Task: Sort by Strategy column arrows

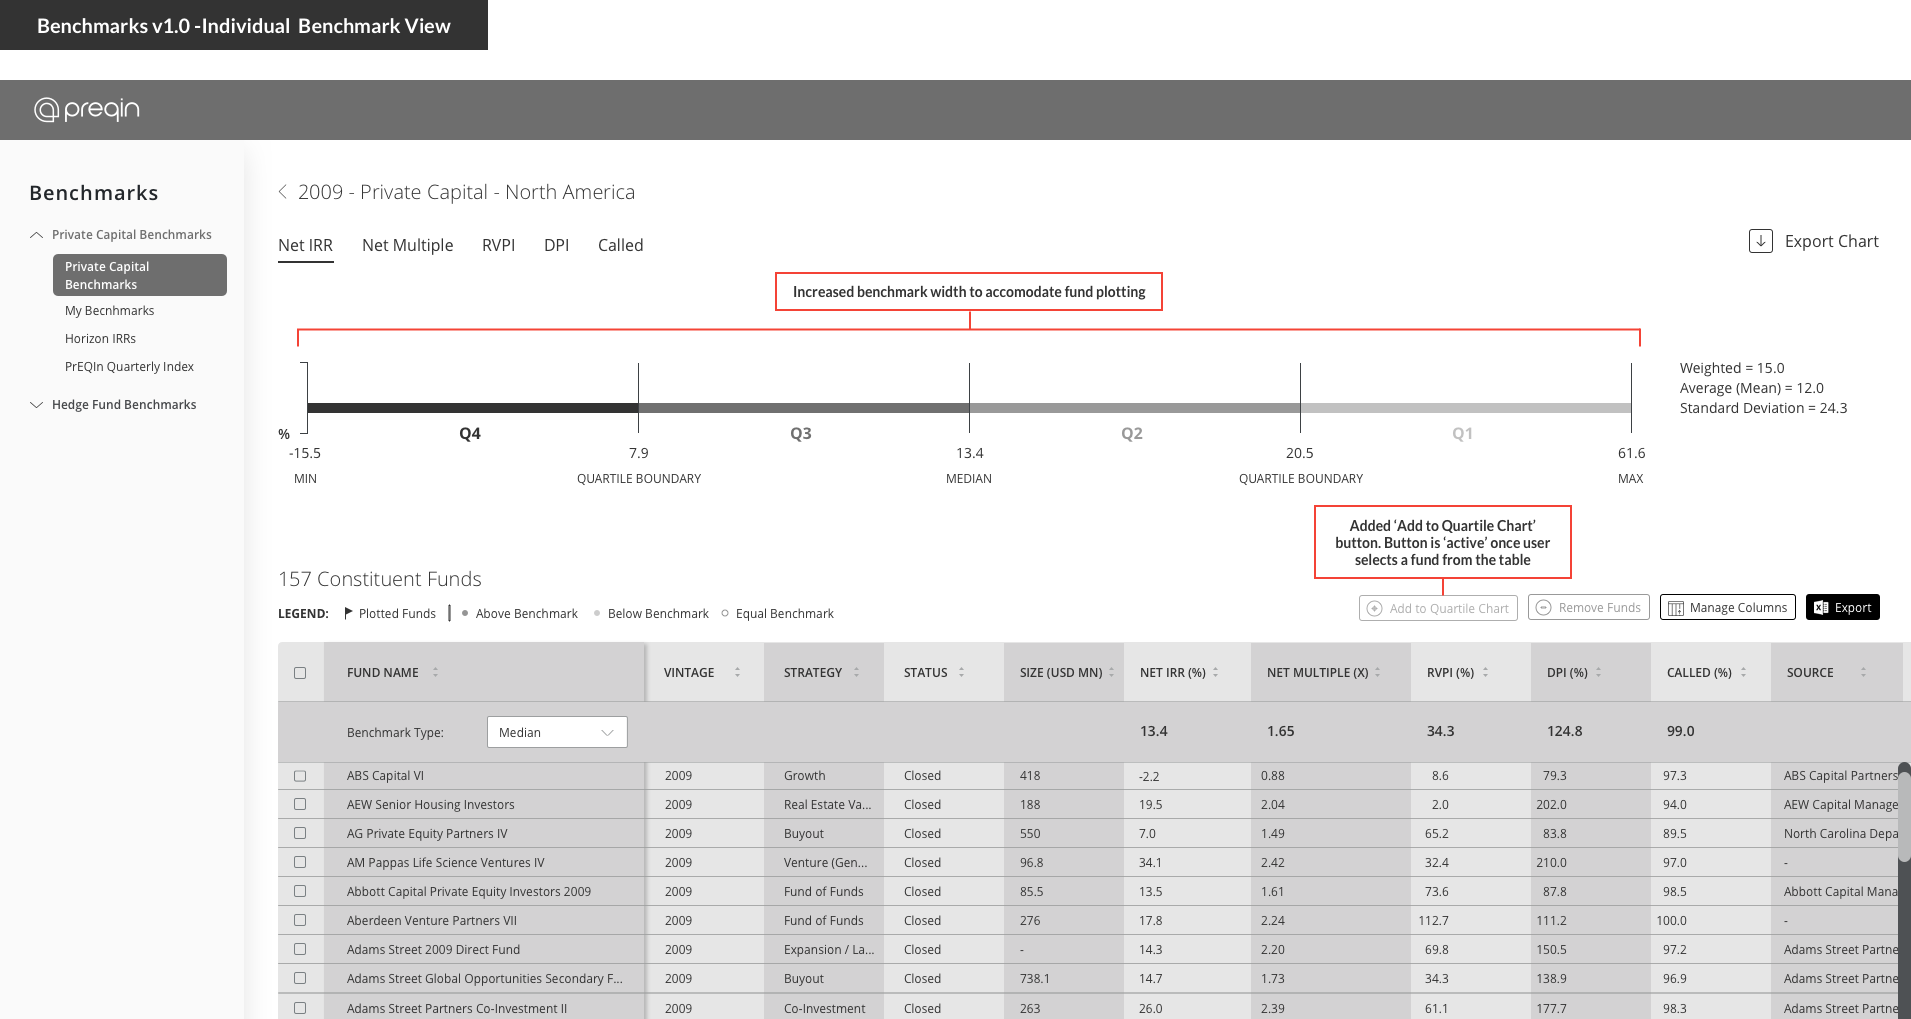Action: [856, 672]
